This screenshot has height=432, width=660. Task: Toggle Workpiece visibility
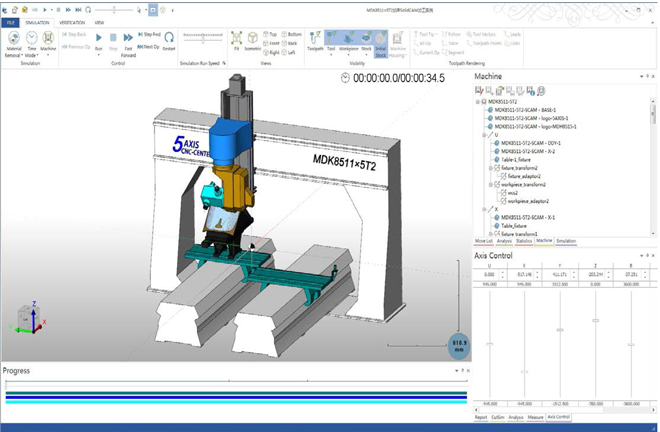pyautogui.click(x=350, y=40)
